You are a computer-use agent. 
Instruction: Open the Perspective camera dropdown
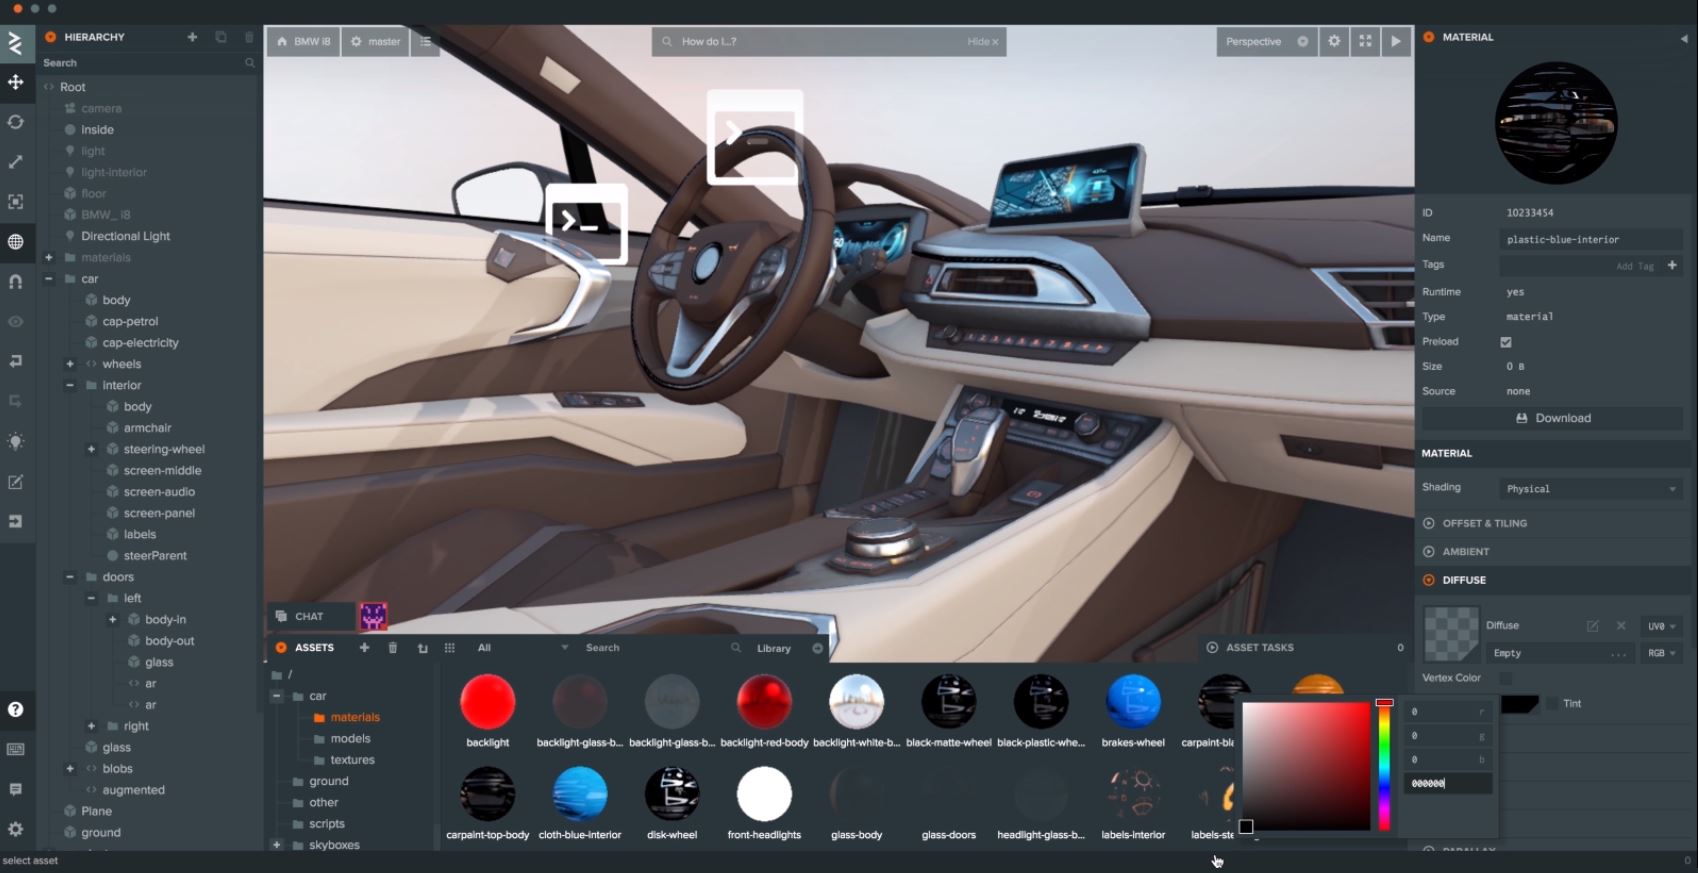click(x=1266, y=41)
